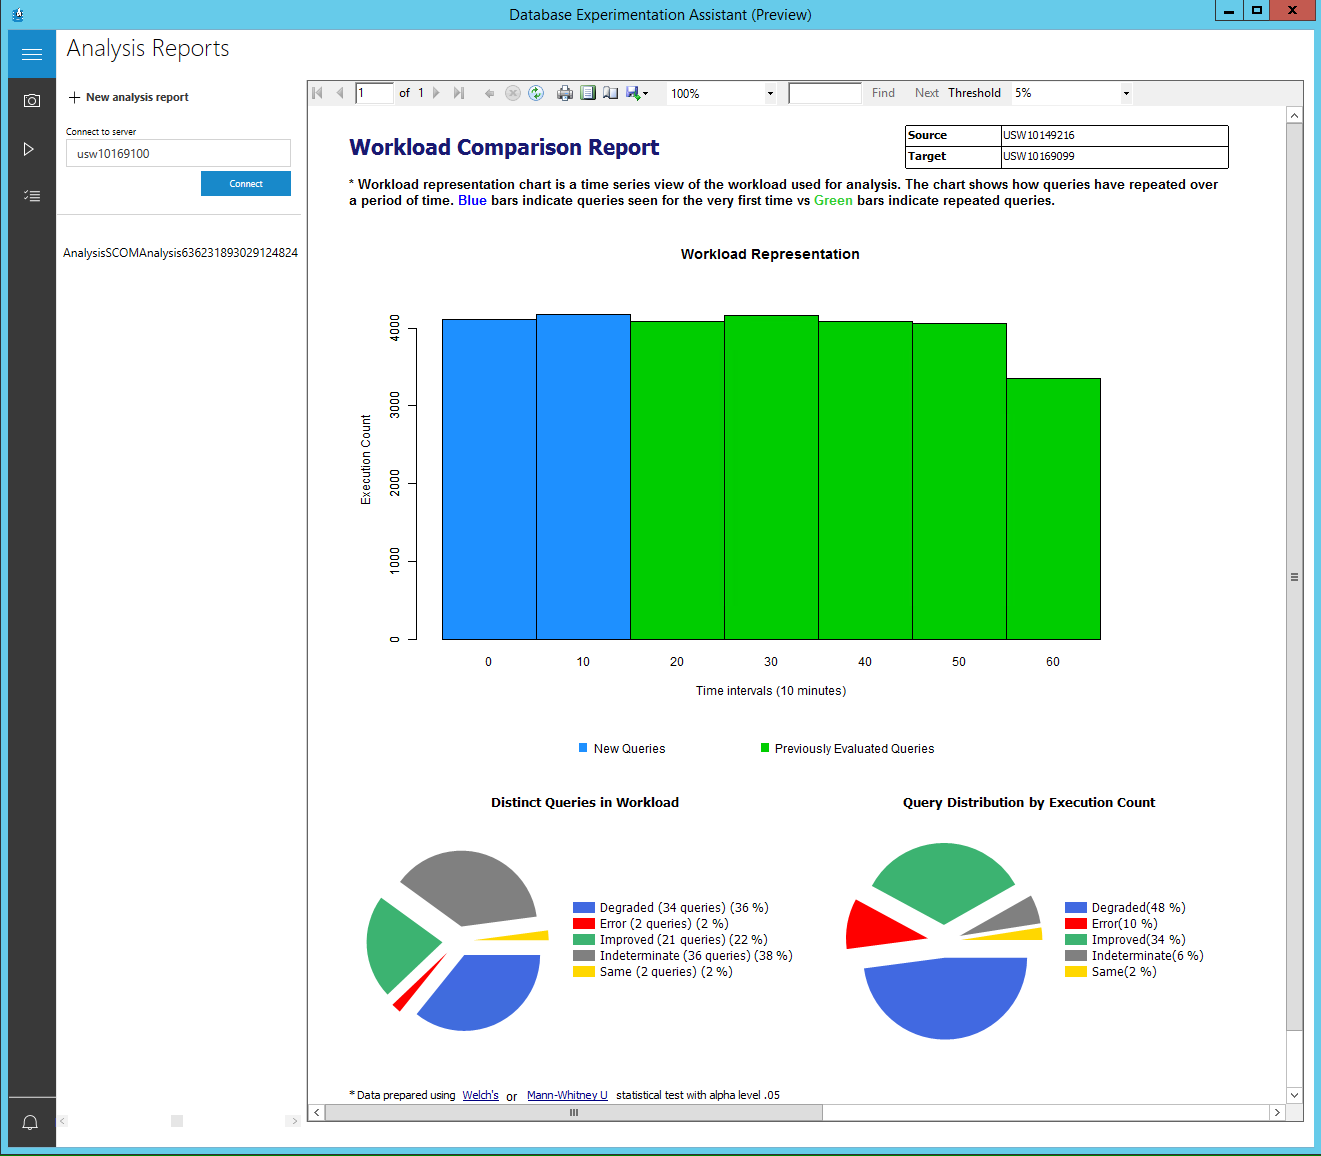The height and width of the screenshot is (1156, 1321).
Task: Click Previously Evaluated Queries green legend swatch
Action: [765, 747]
